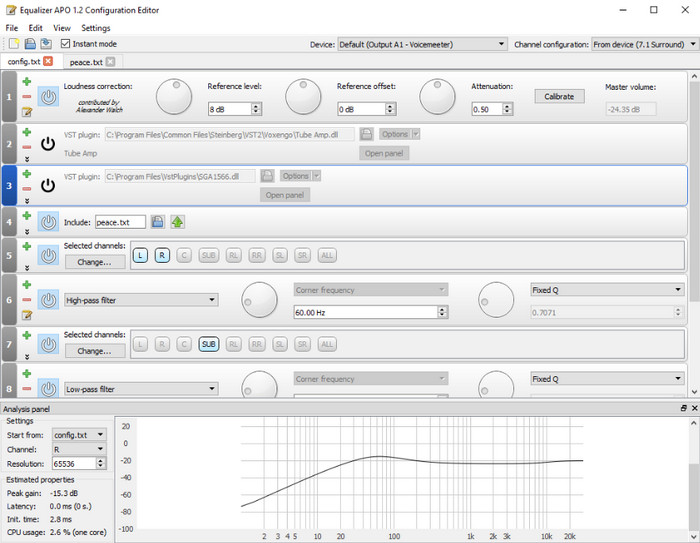Toggle power button on Loudness correction row
Viewport: 700px width, 543px height.
(48, 97)
